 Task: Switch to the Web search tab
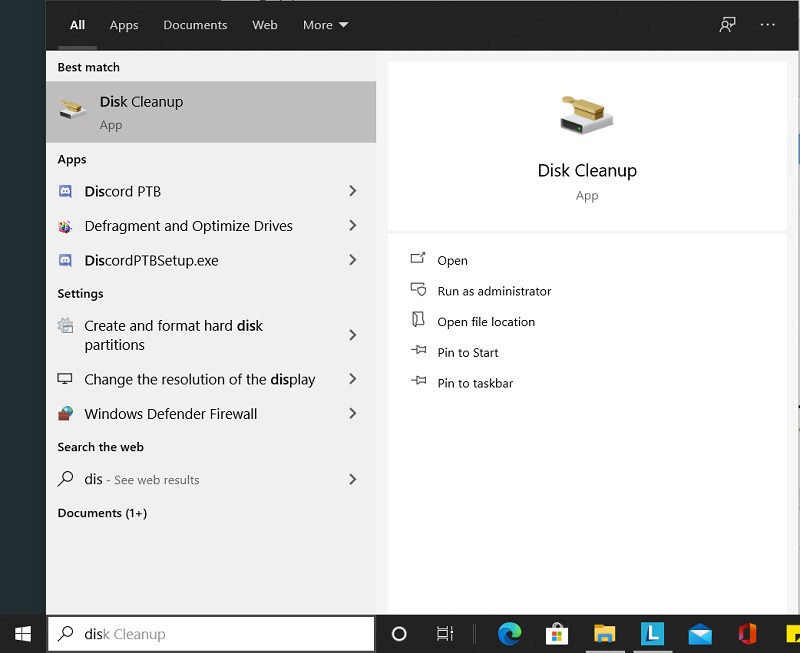tap(265, 25)
